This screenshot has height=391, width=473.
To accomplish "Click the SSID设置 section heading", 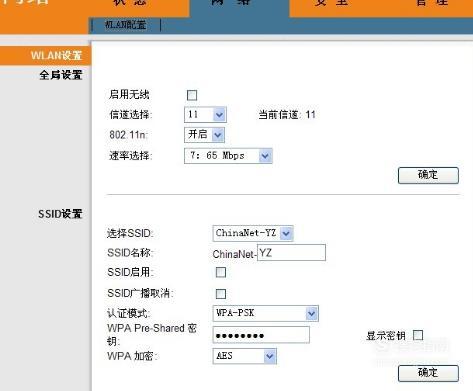I will [60, 214].
